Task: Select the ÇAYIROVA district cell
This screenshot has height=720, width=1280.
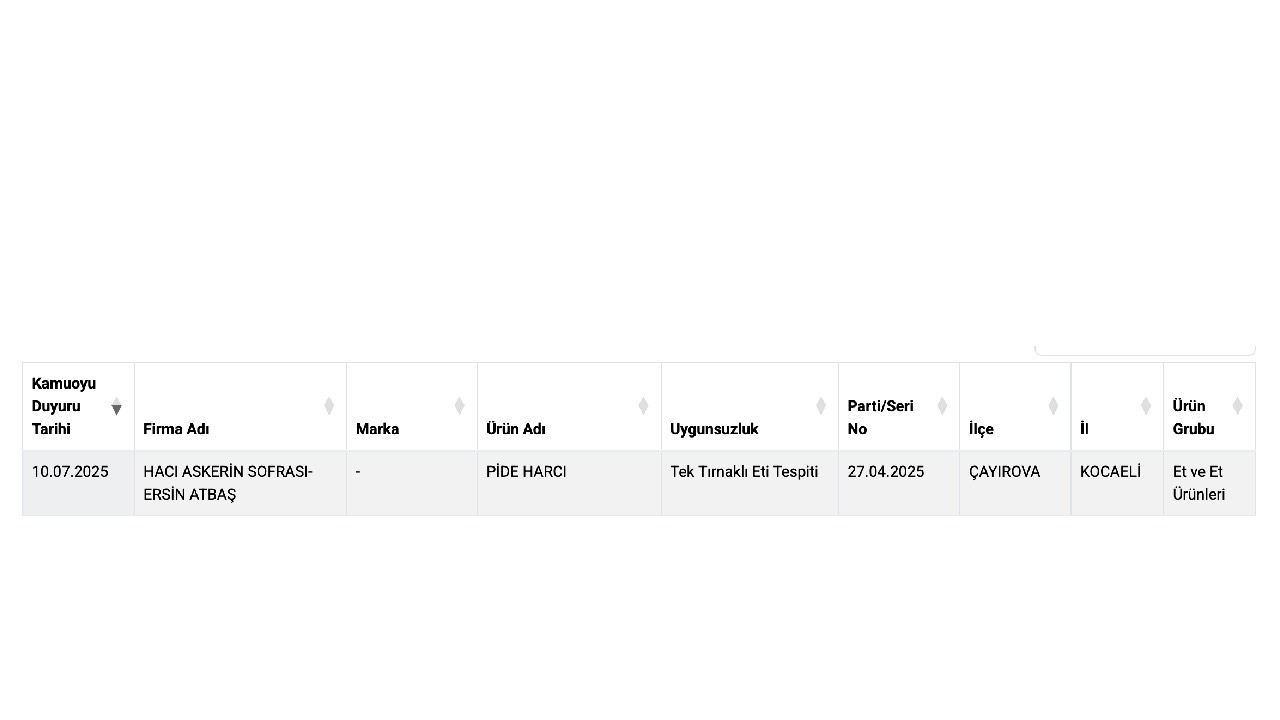Action: (1015, 483)
